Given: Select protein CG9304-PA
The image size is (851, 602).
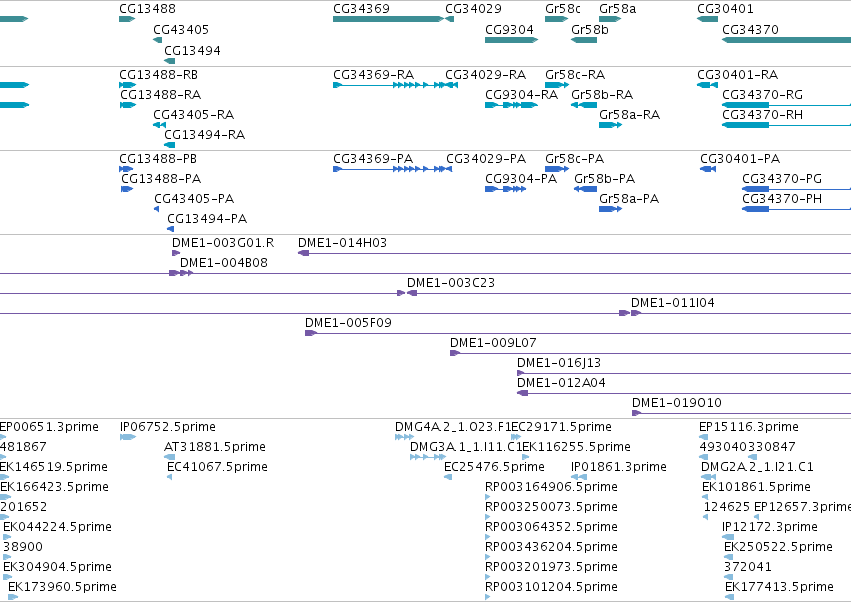Looking at the screenshot, I should click(506, 189).
